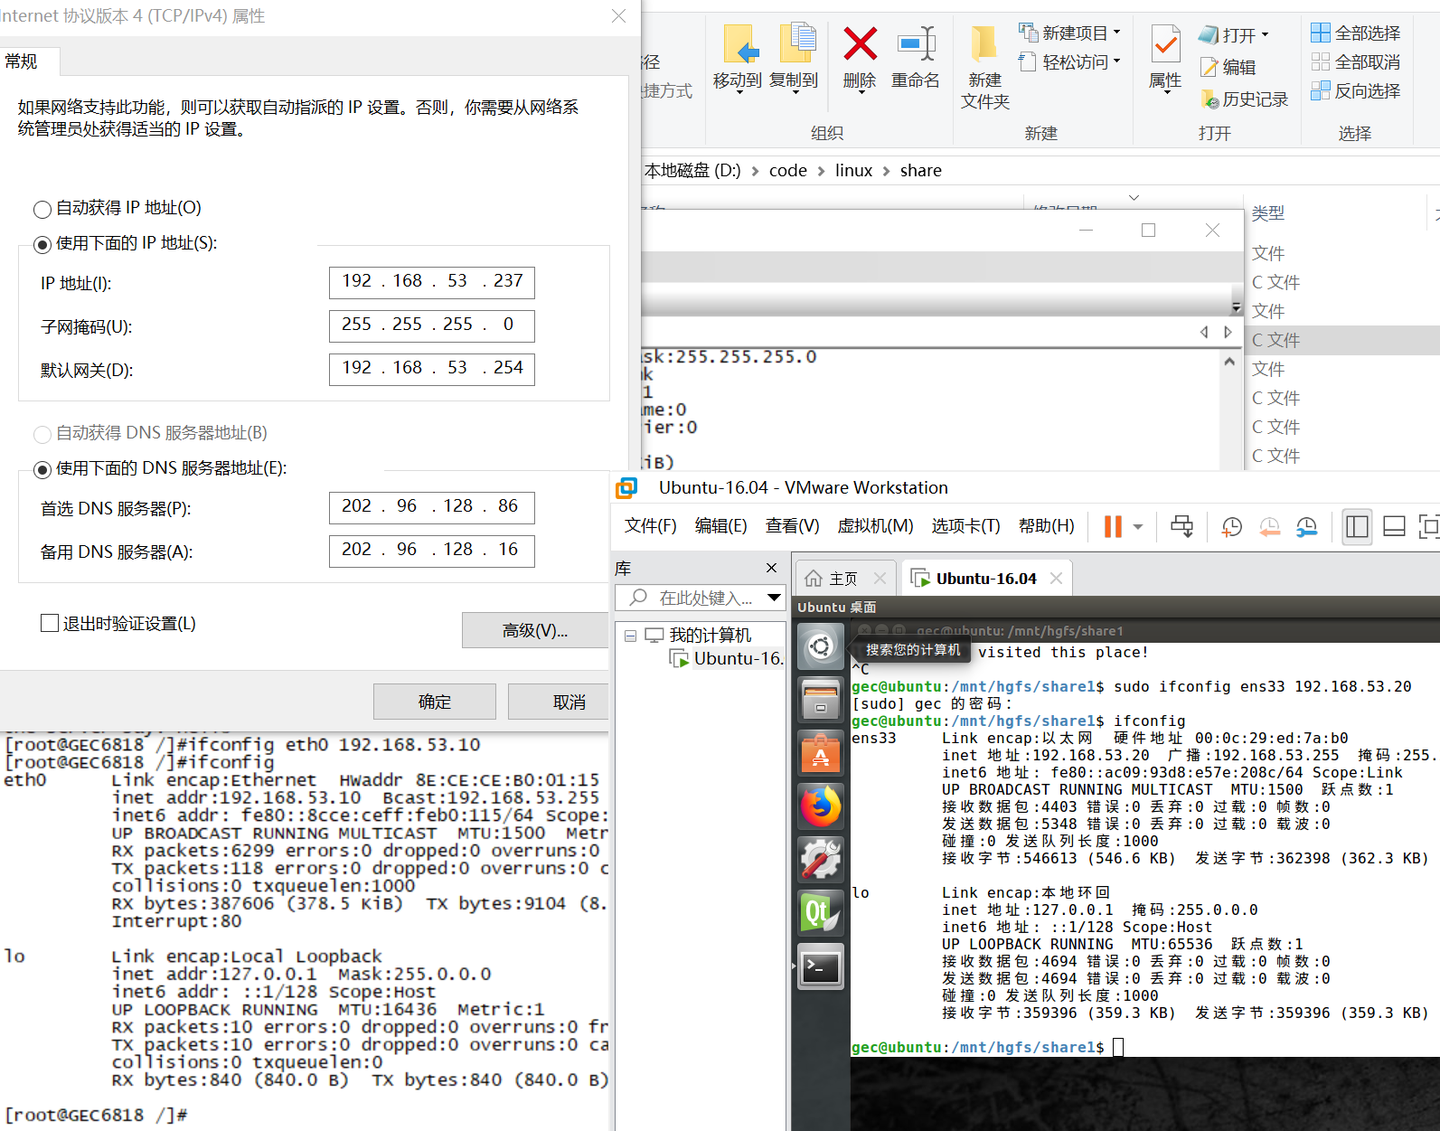Select 自动获得 DNS 服务器地址 option
The height and width of the screenshot is (1131, 1440).
pyautogui.click(x=42, y=433)
